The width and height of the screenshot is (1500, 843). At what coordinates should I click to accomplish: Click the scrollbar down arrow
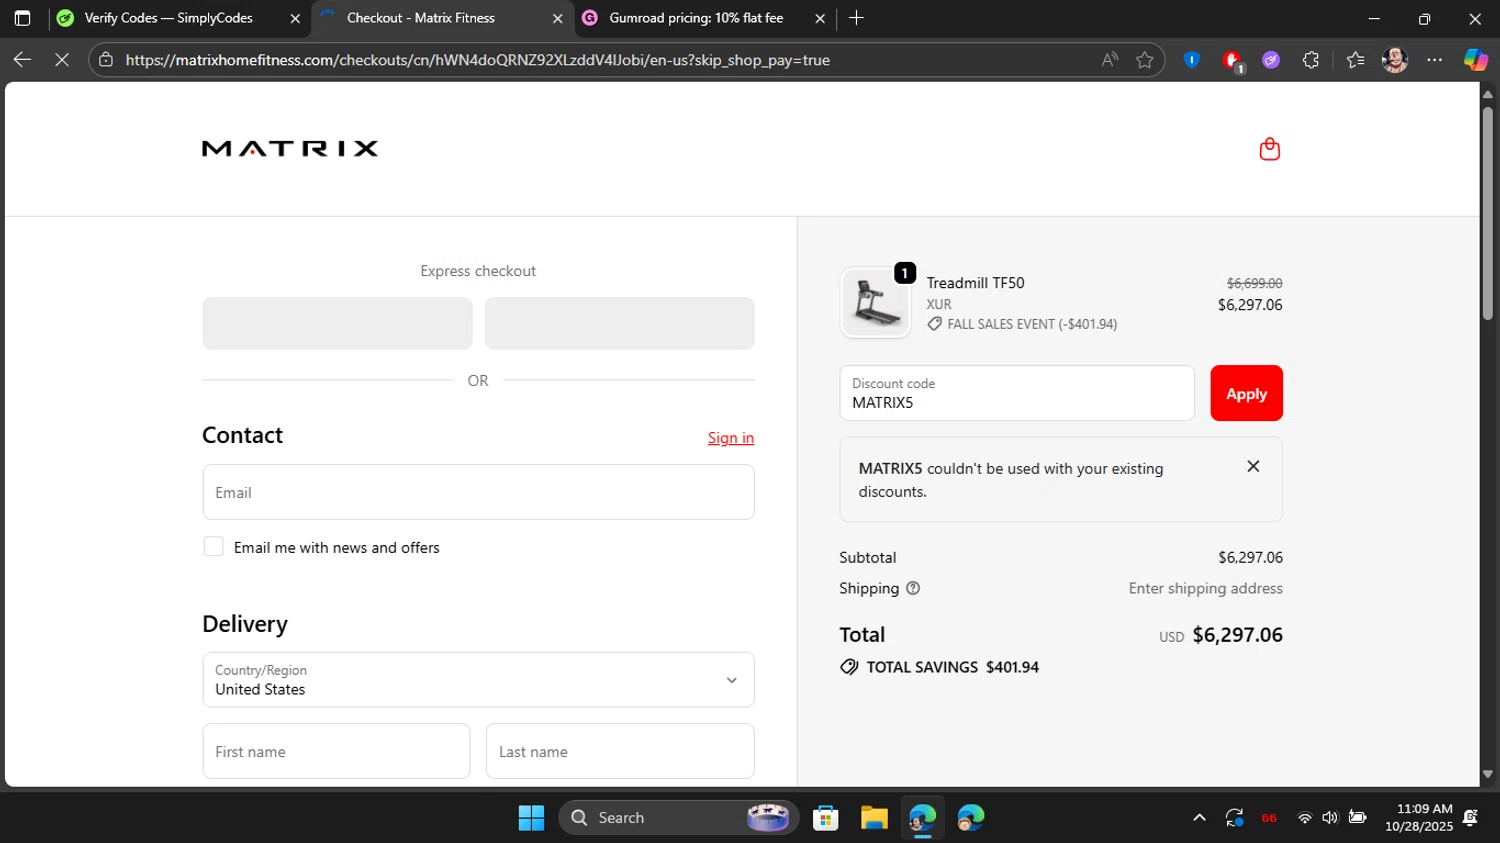[1487, 774]
